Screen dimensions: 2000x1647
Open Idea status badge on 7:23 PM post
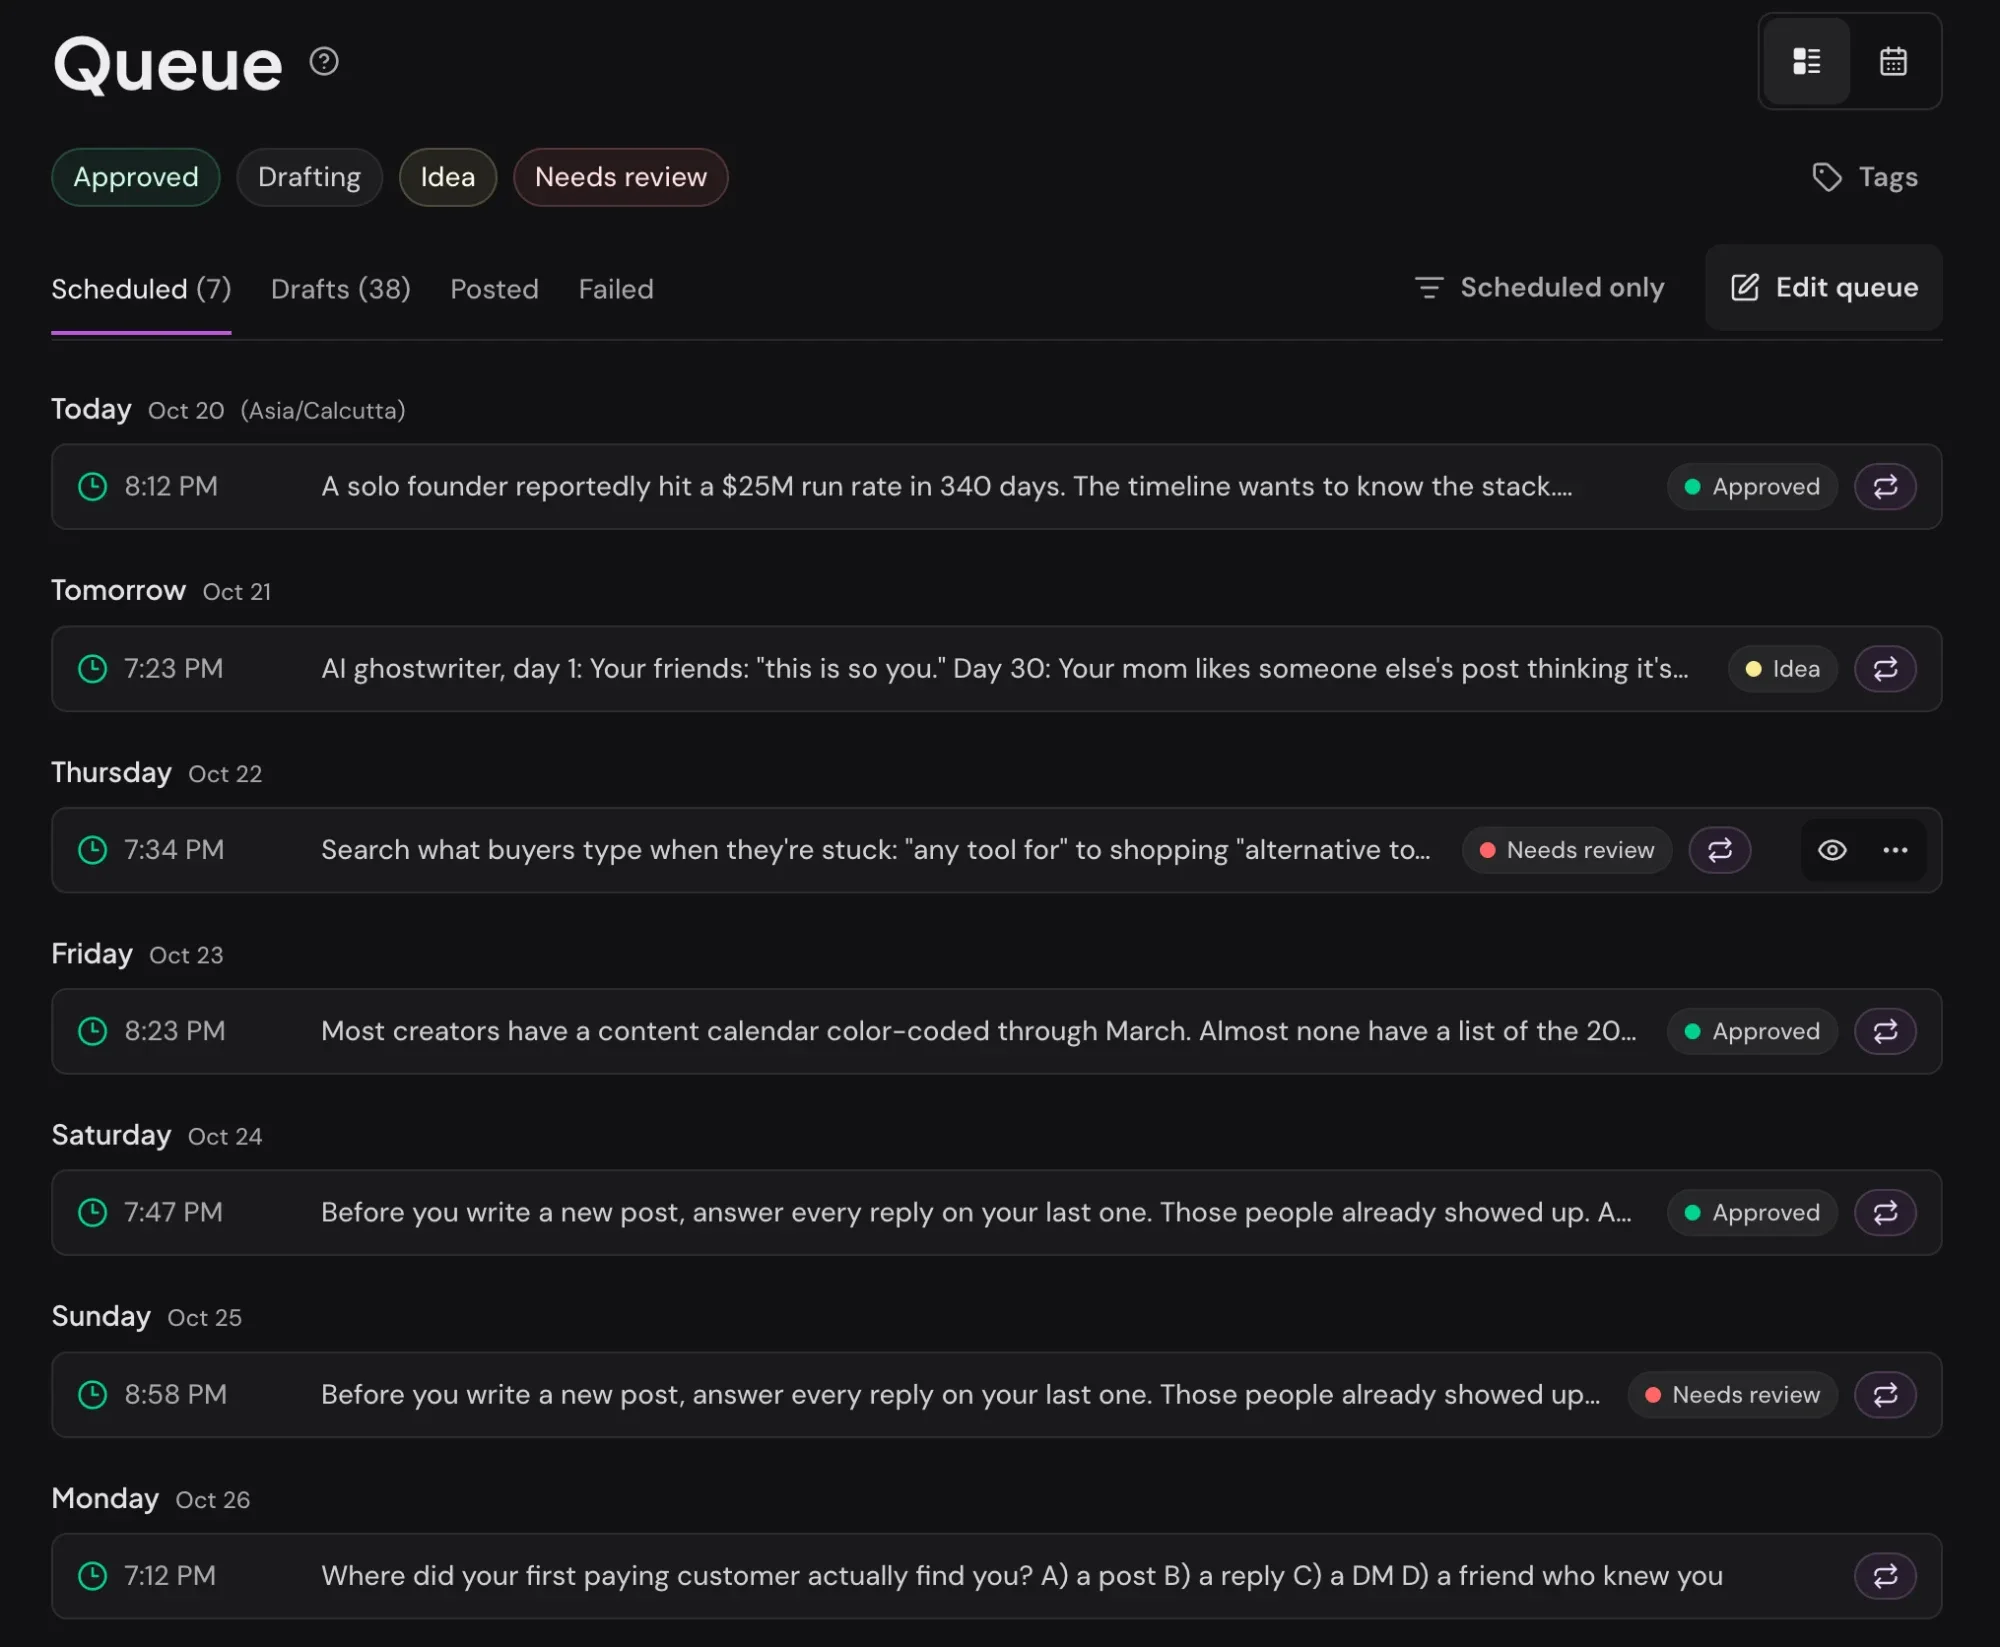(1782, 669)
